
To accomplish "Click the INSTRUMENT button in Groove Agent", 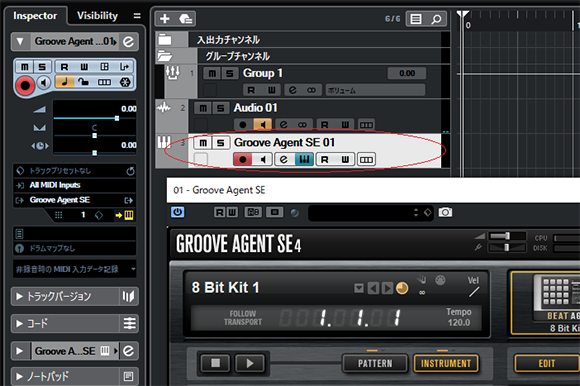I will (x=446, y=363).
